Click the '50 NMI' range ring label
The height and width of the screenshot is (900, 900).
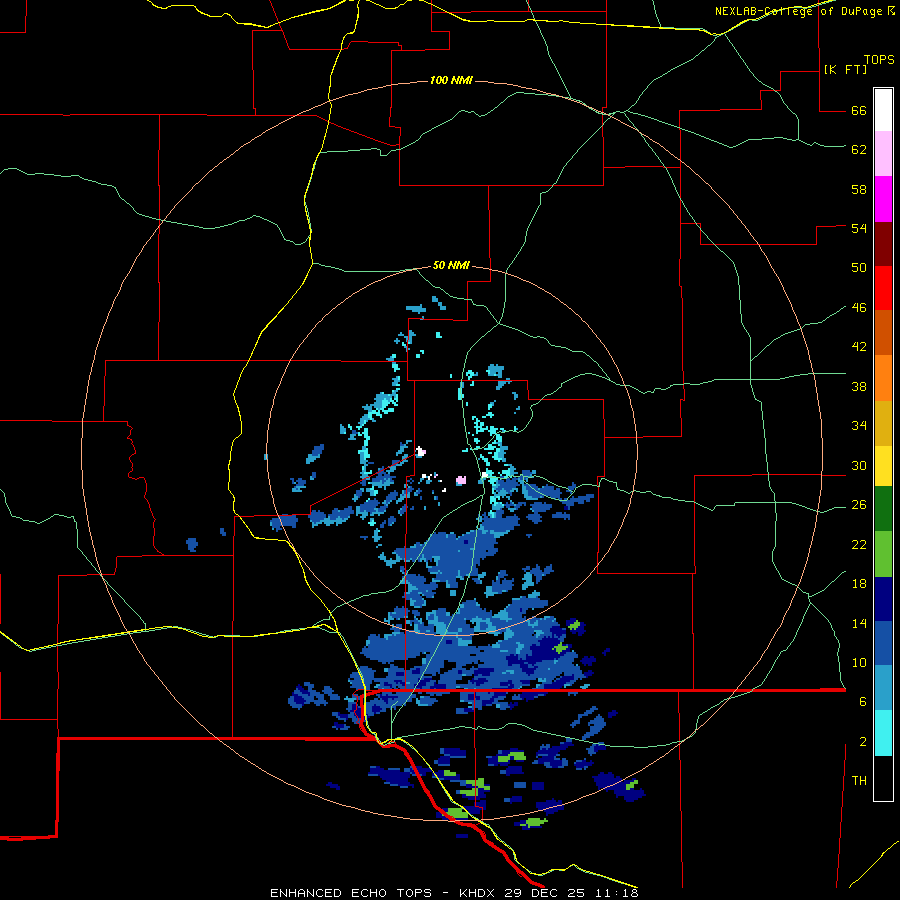(451, 265)
